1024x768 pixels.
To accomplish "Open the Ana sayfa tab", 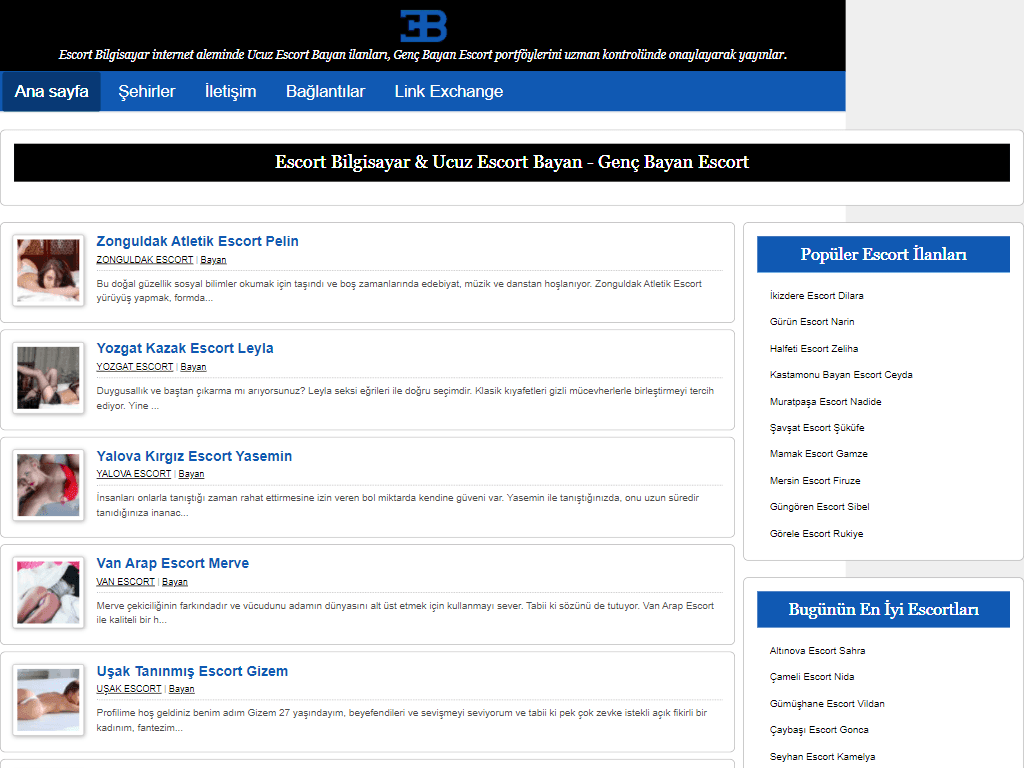I will [51, 92].
